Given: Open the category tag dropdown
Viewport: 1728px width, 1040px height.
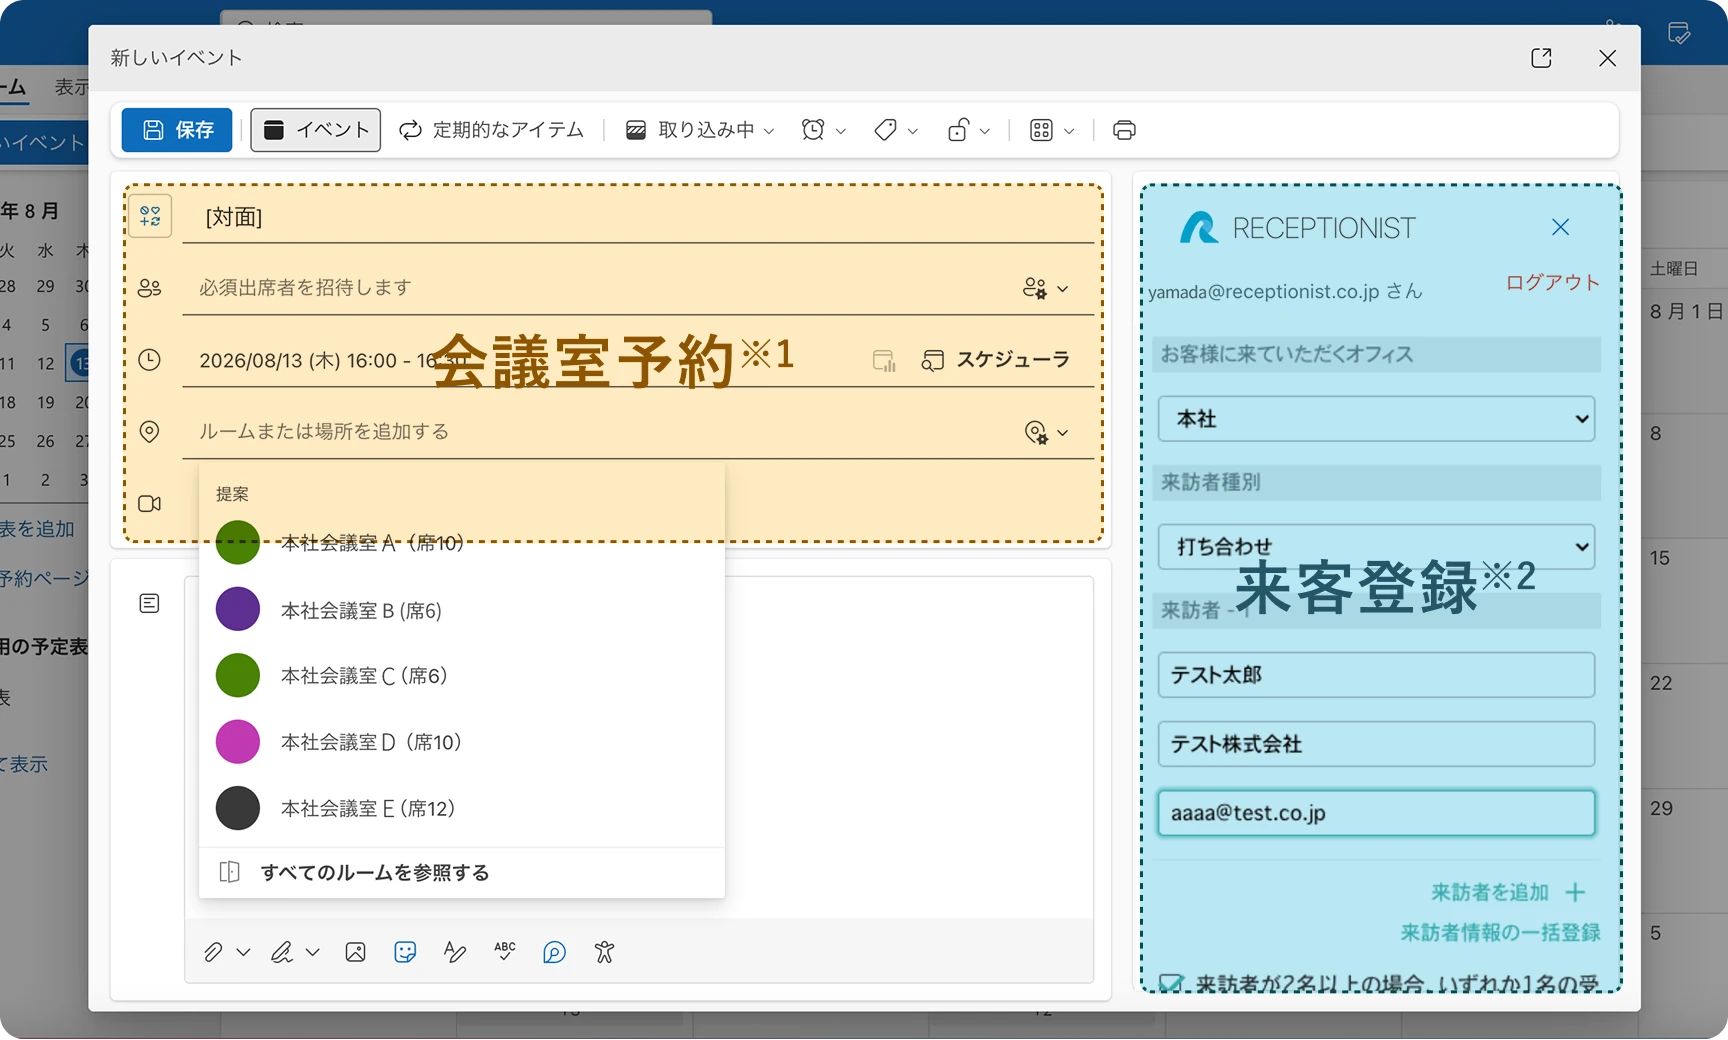Looking at the screenshot, I should click(x=896, y=130).
